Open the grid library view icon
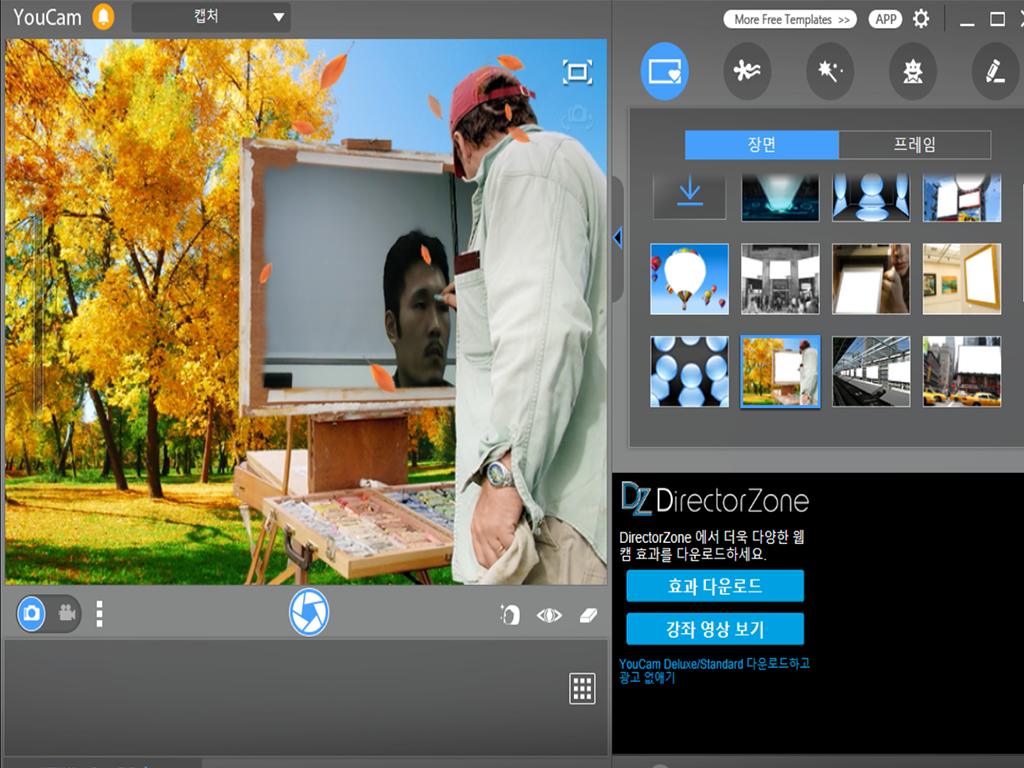This screenshot has width=1024, height=768. pos(582,688)
